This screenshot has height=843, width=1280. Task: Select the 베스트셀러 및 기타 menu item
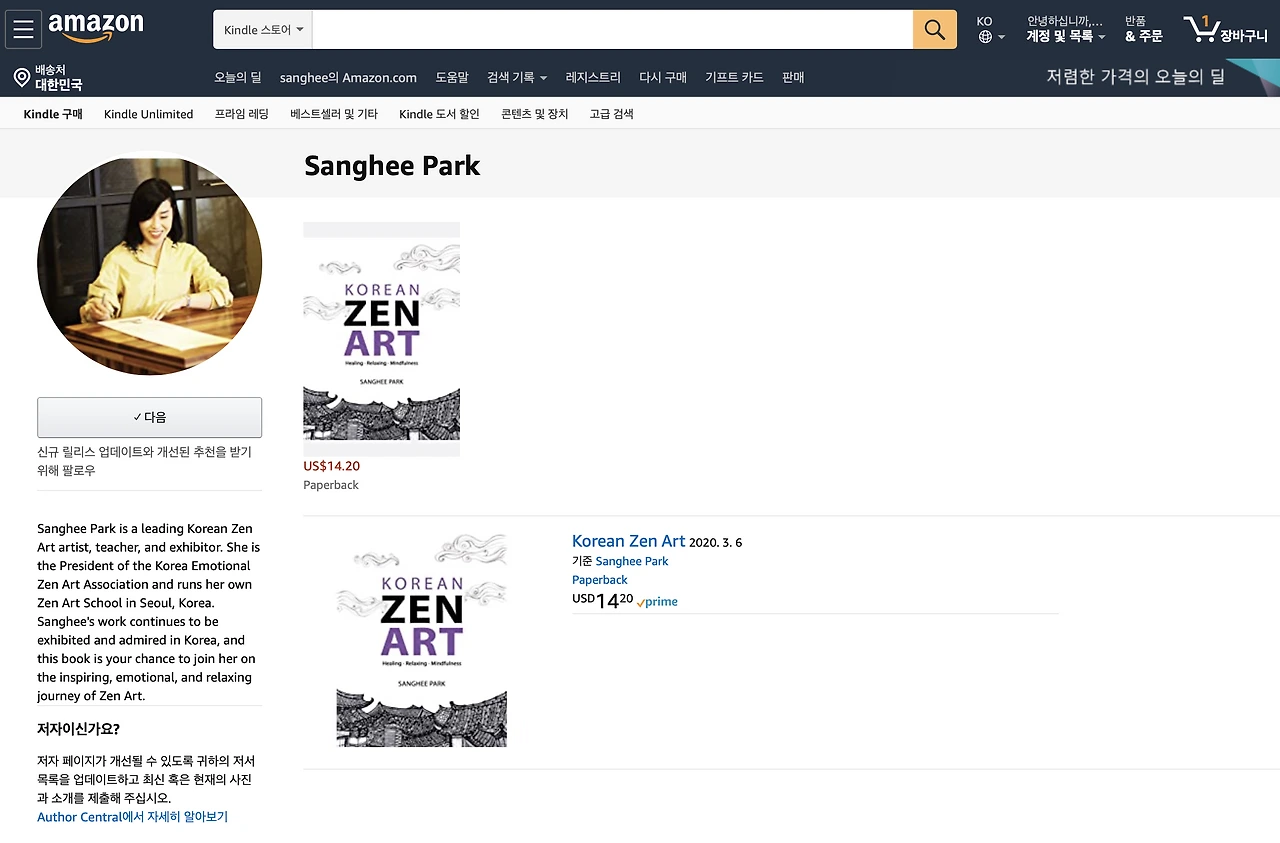pos(334,114)
